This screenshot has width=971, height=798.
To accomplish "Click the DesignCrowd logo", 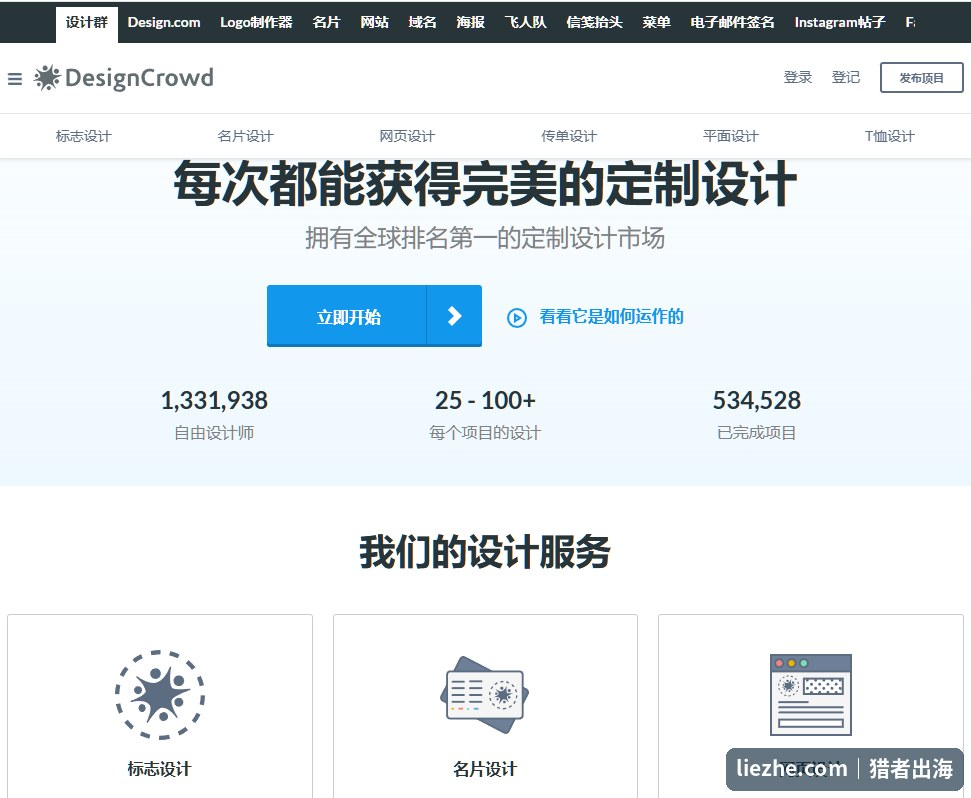I will pos(124,78).
